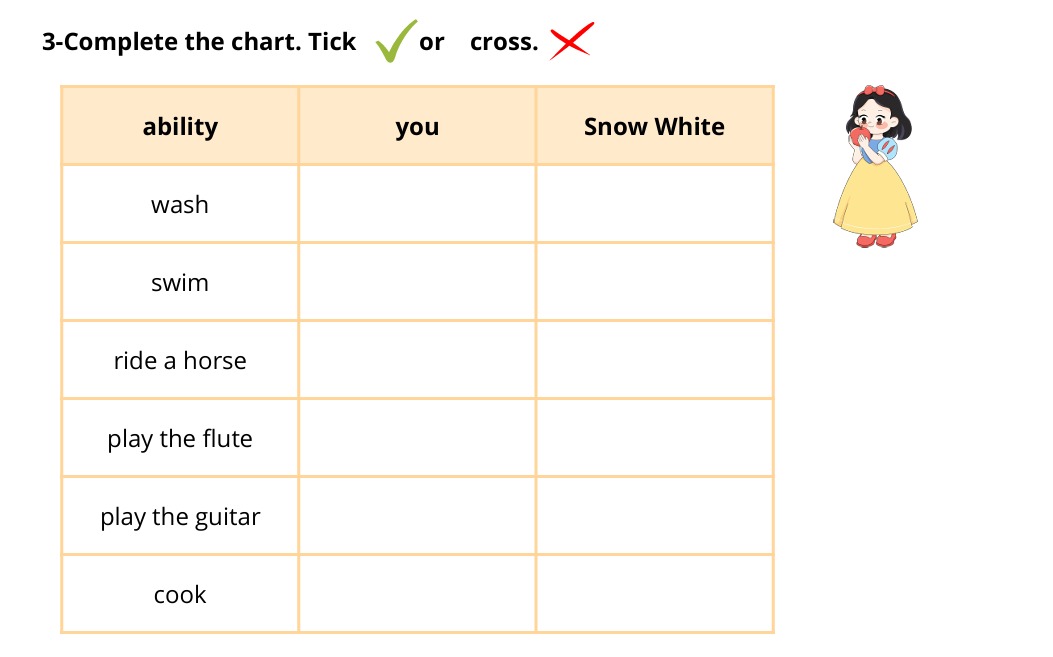Viewport: 1053px width, 657px height.
Task: Click the green tick mark icon
Action: [x=396, y=41]
